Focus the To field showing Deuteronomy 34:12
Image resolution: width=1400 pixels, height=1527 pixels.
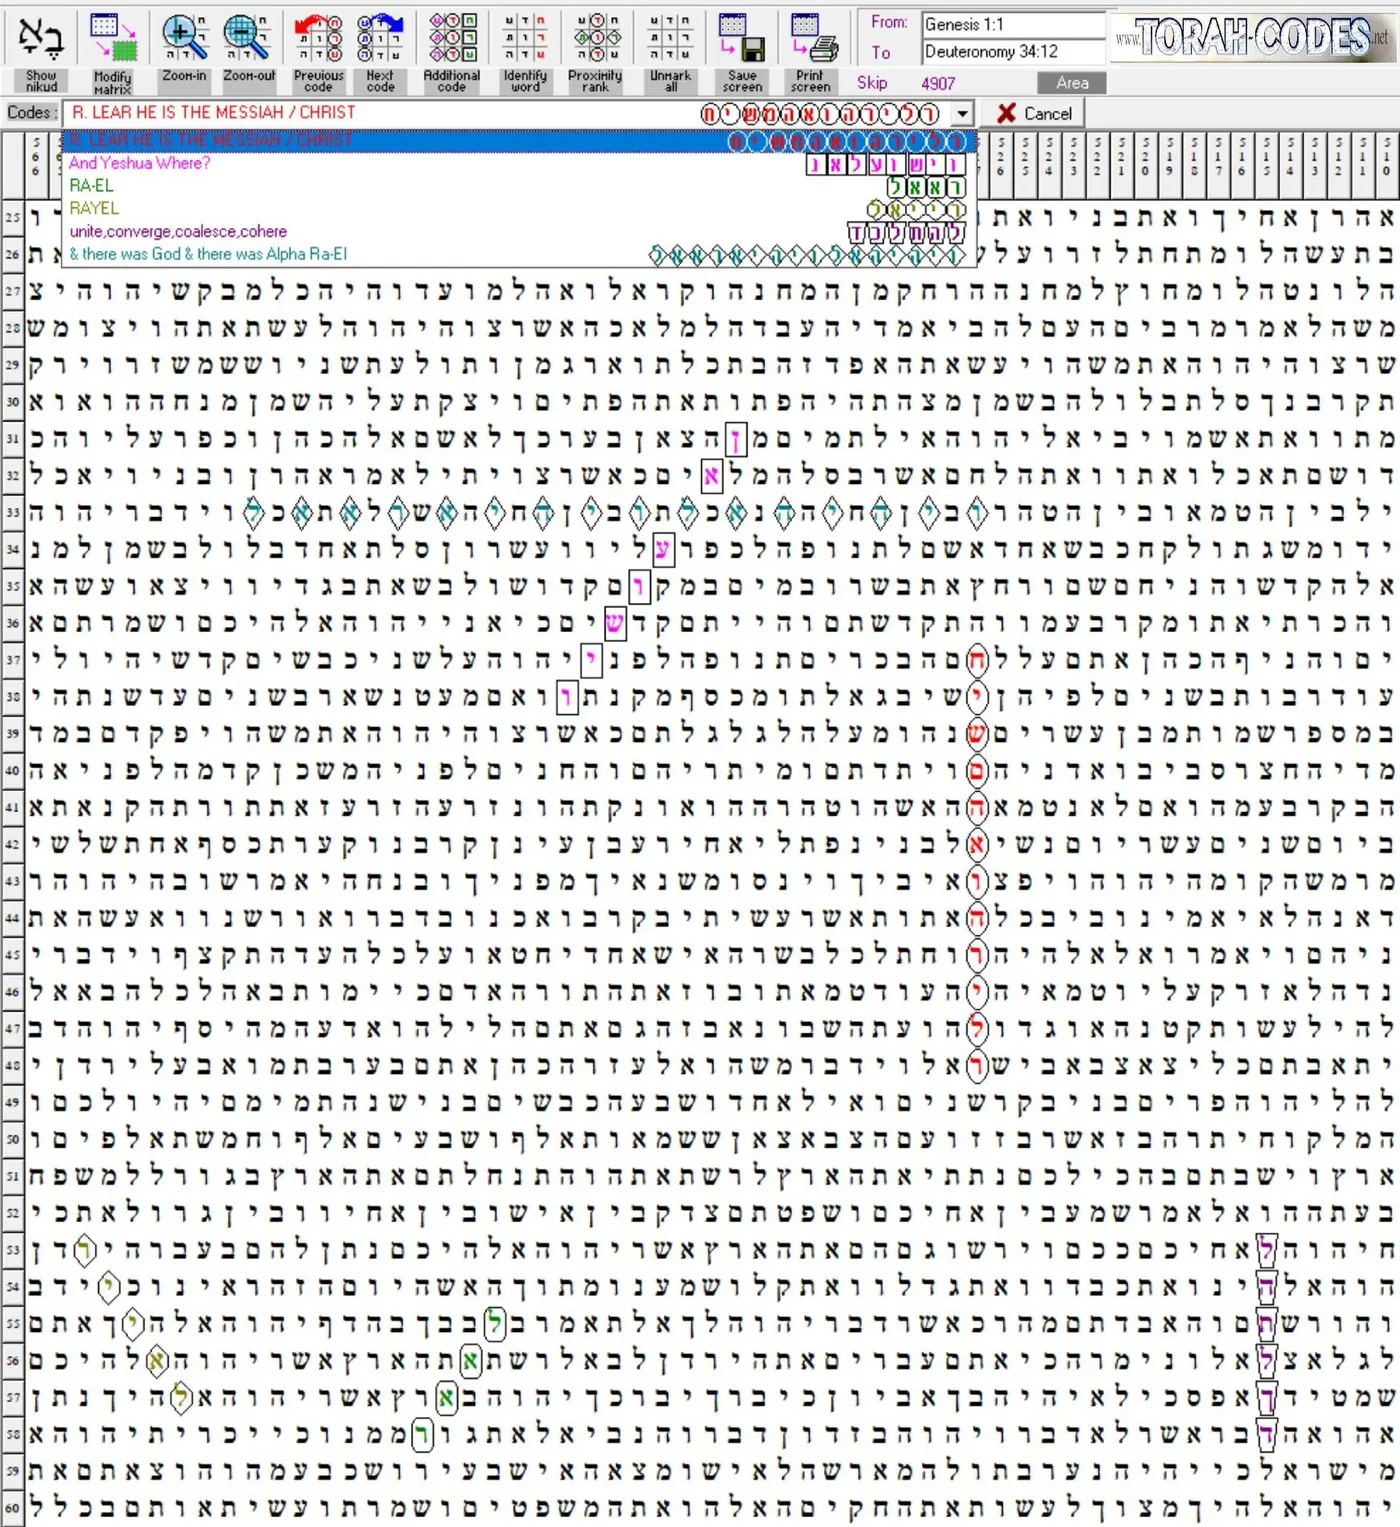[1013, 51]
